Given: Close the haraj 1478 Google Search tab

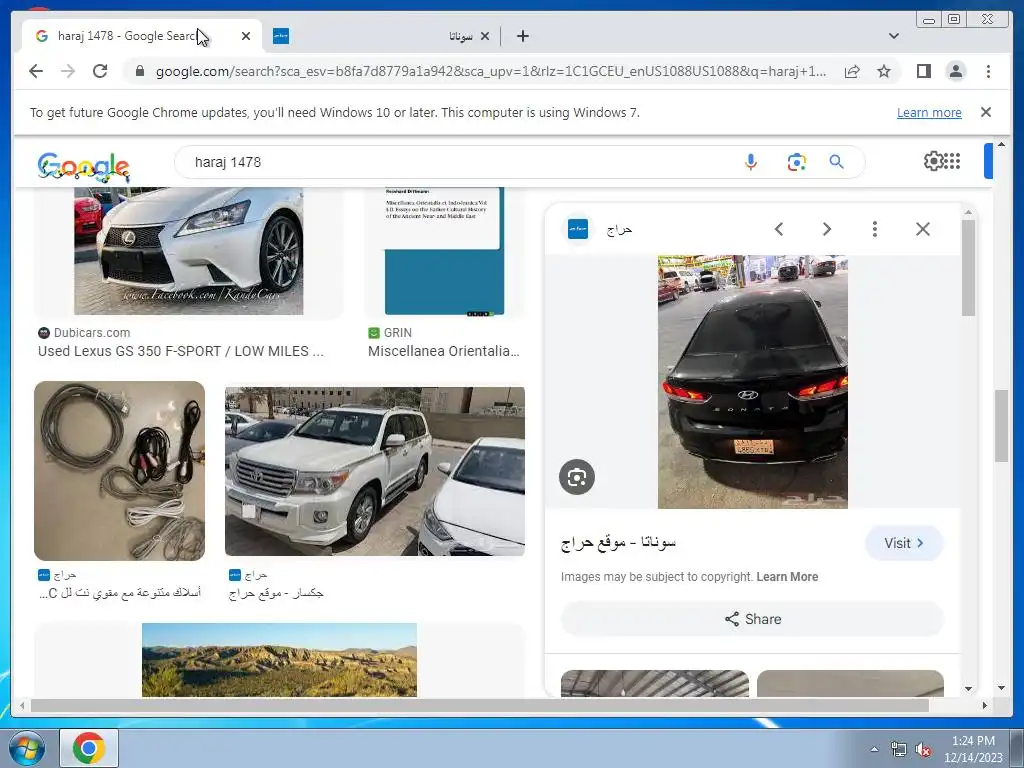Looking at the screenshot, I should tap(246, 36).
